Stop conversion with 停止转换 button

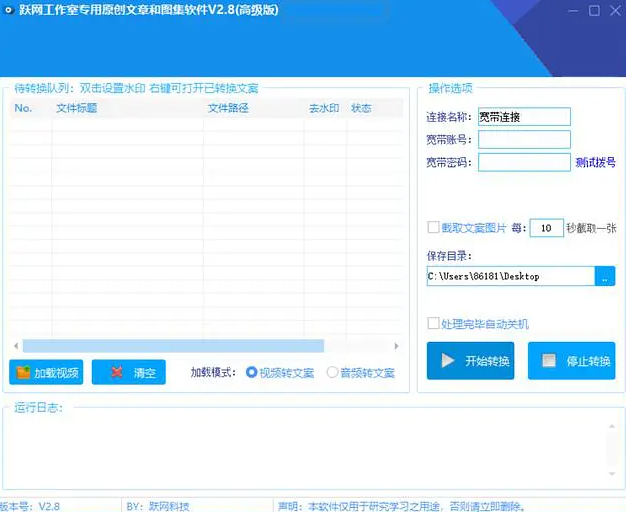(571, 361)
